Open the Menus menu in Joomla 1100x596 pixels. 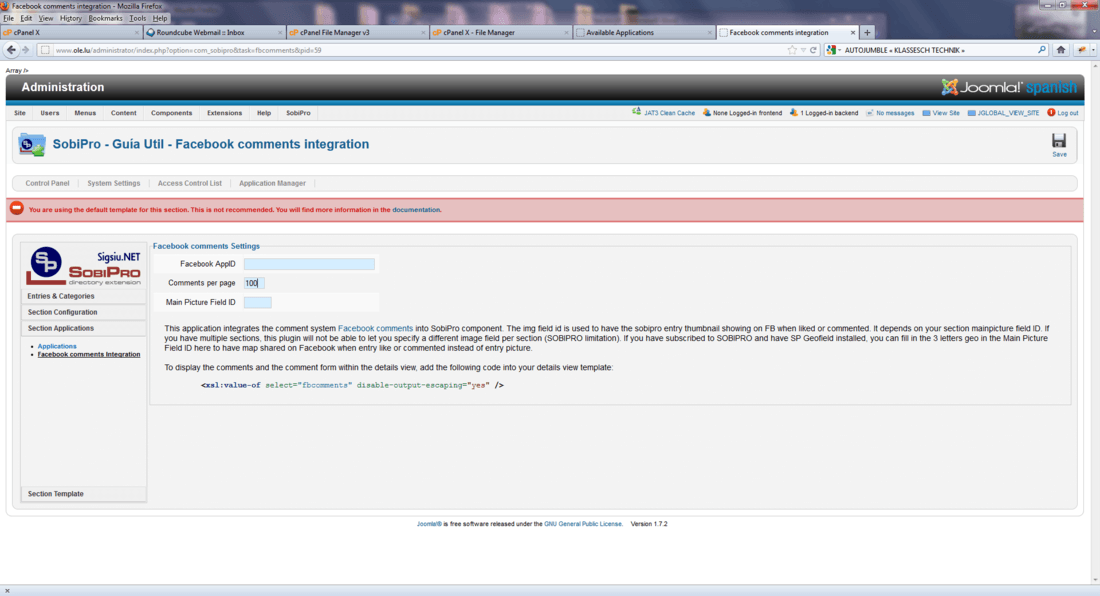click(x=85, y=113)
